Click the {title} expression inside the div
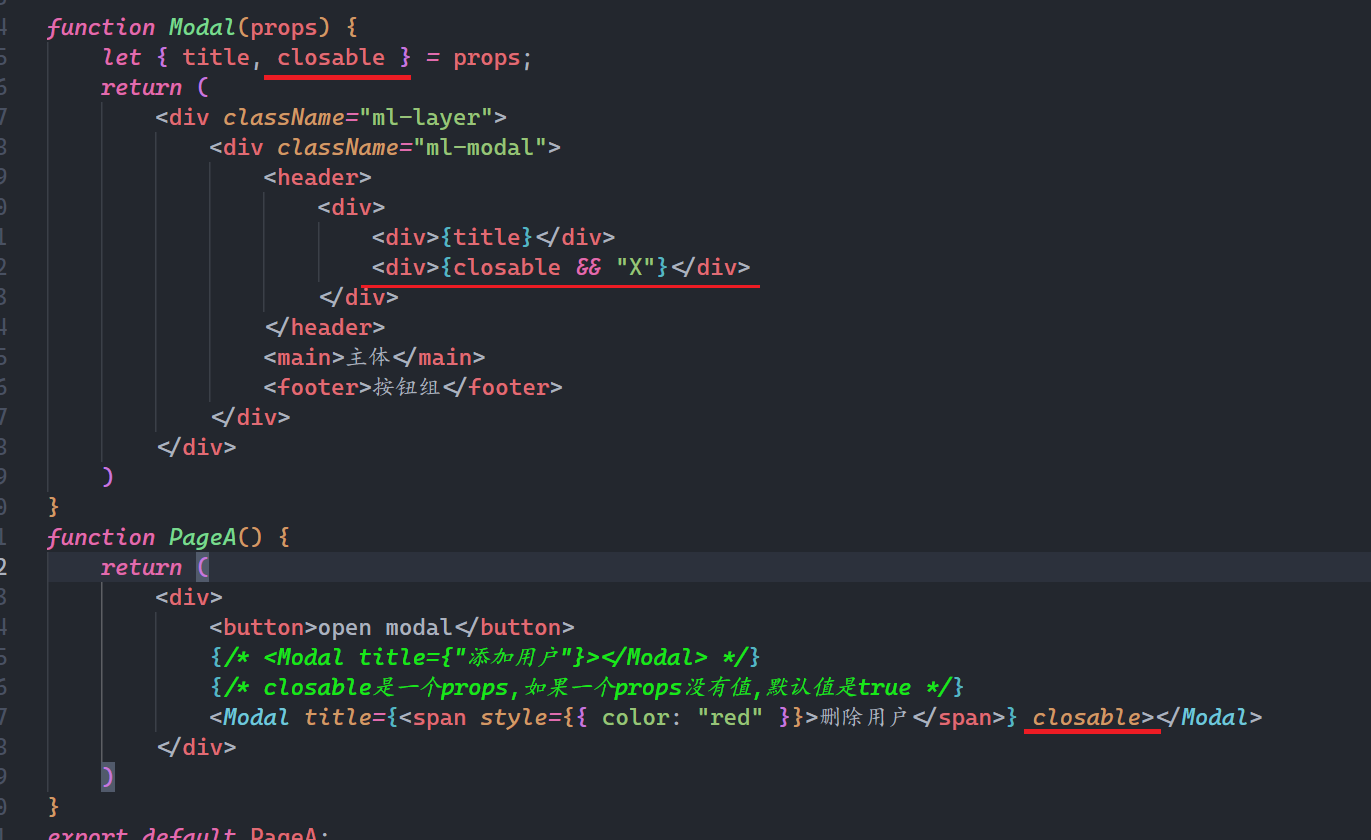Image resolution: width=1371 pixels, height=840 pixels. [488, 237]
